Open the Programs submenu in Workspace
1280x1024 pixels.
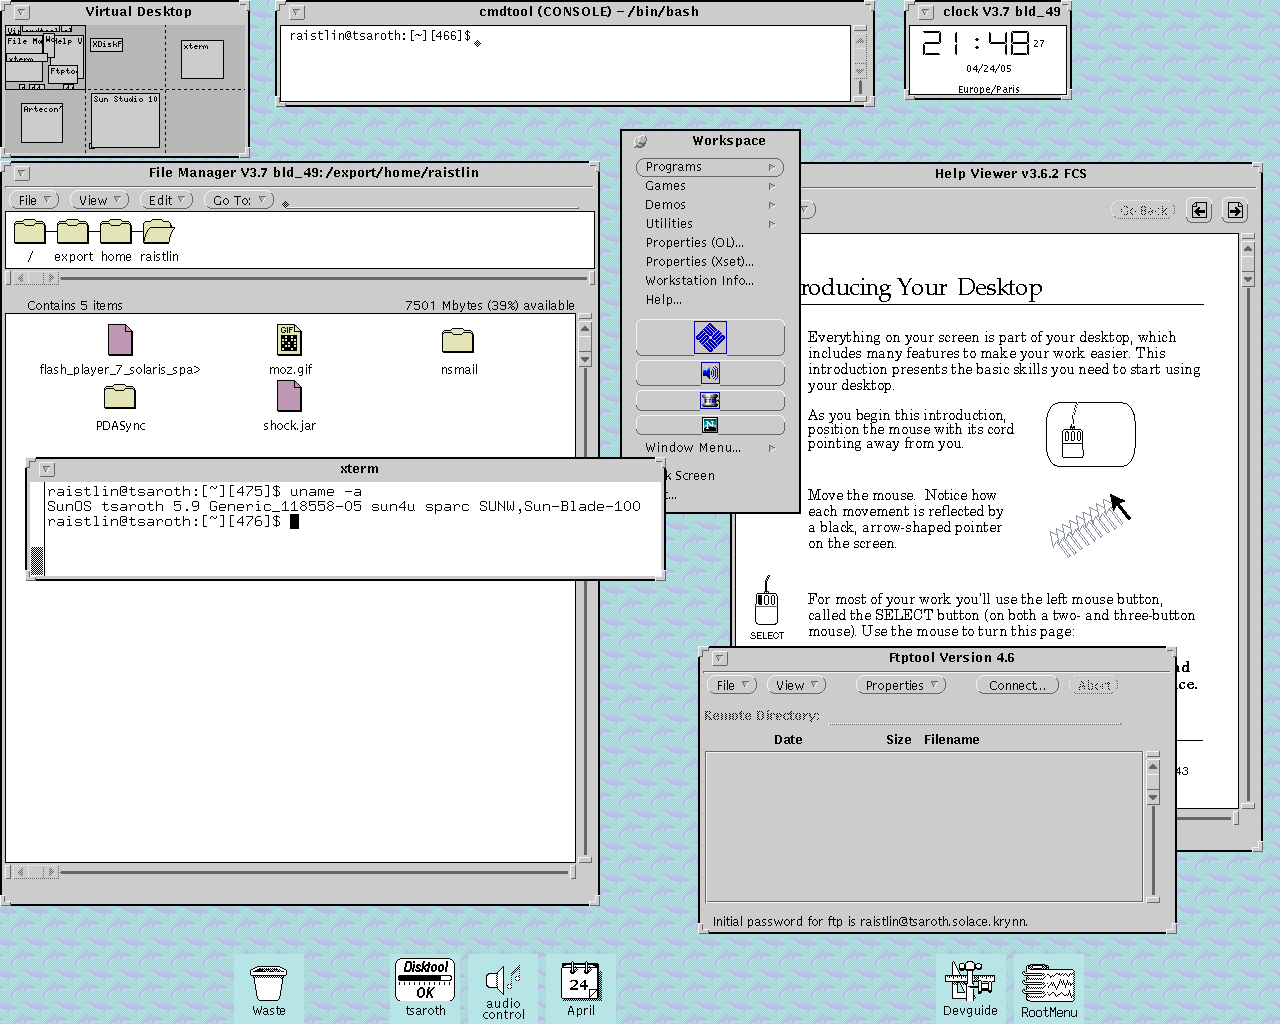click(709, 167)
